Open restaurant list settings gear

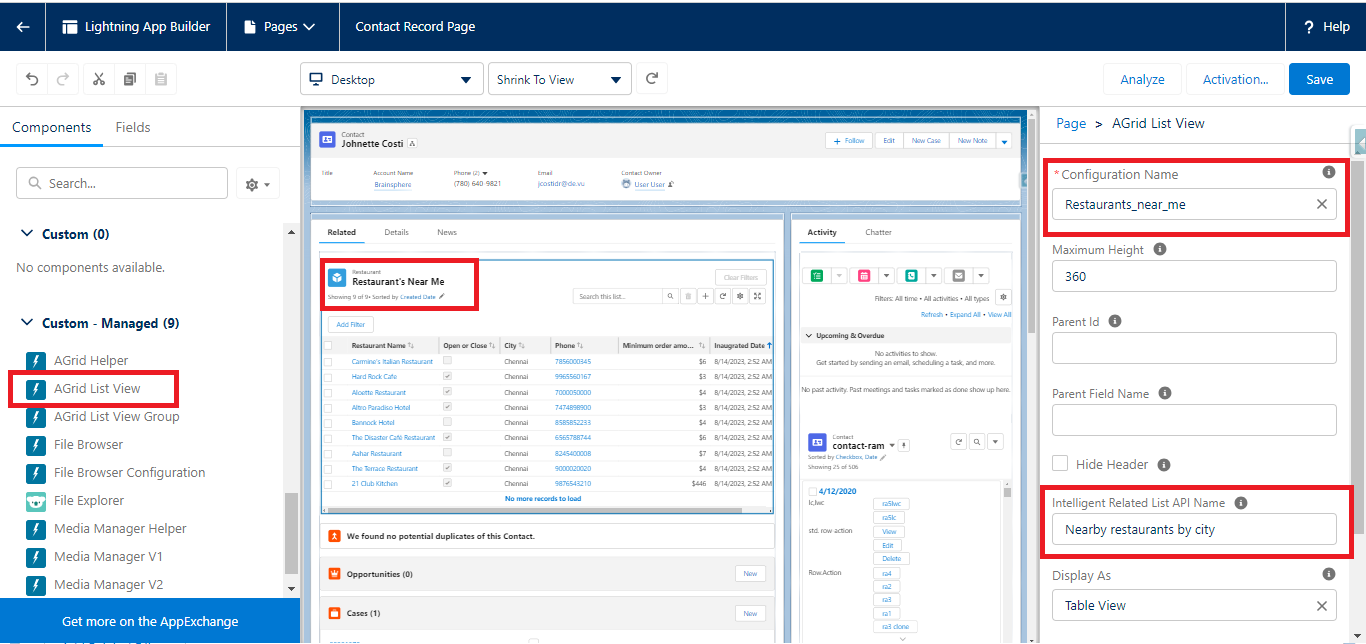tap(740, 296)
